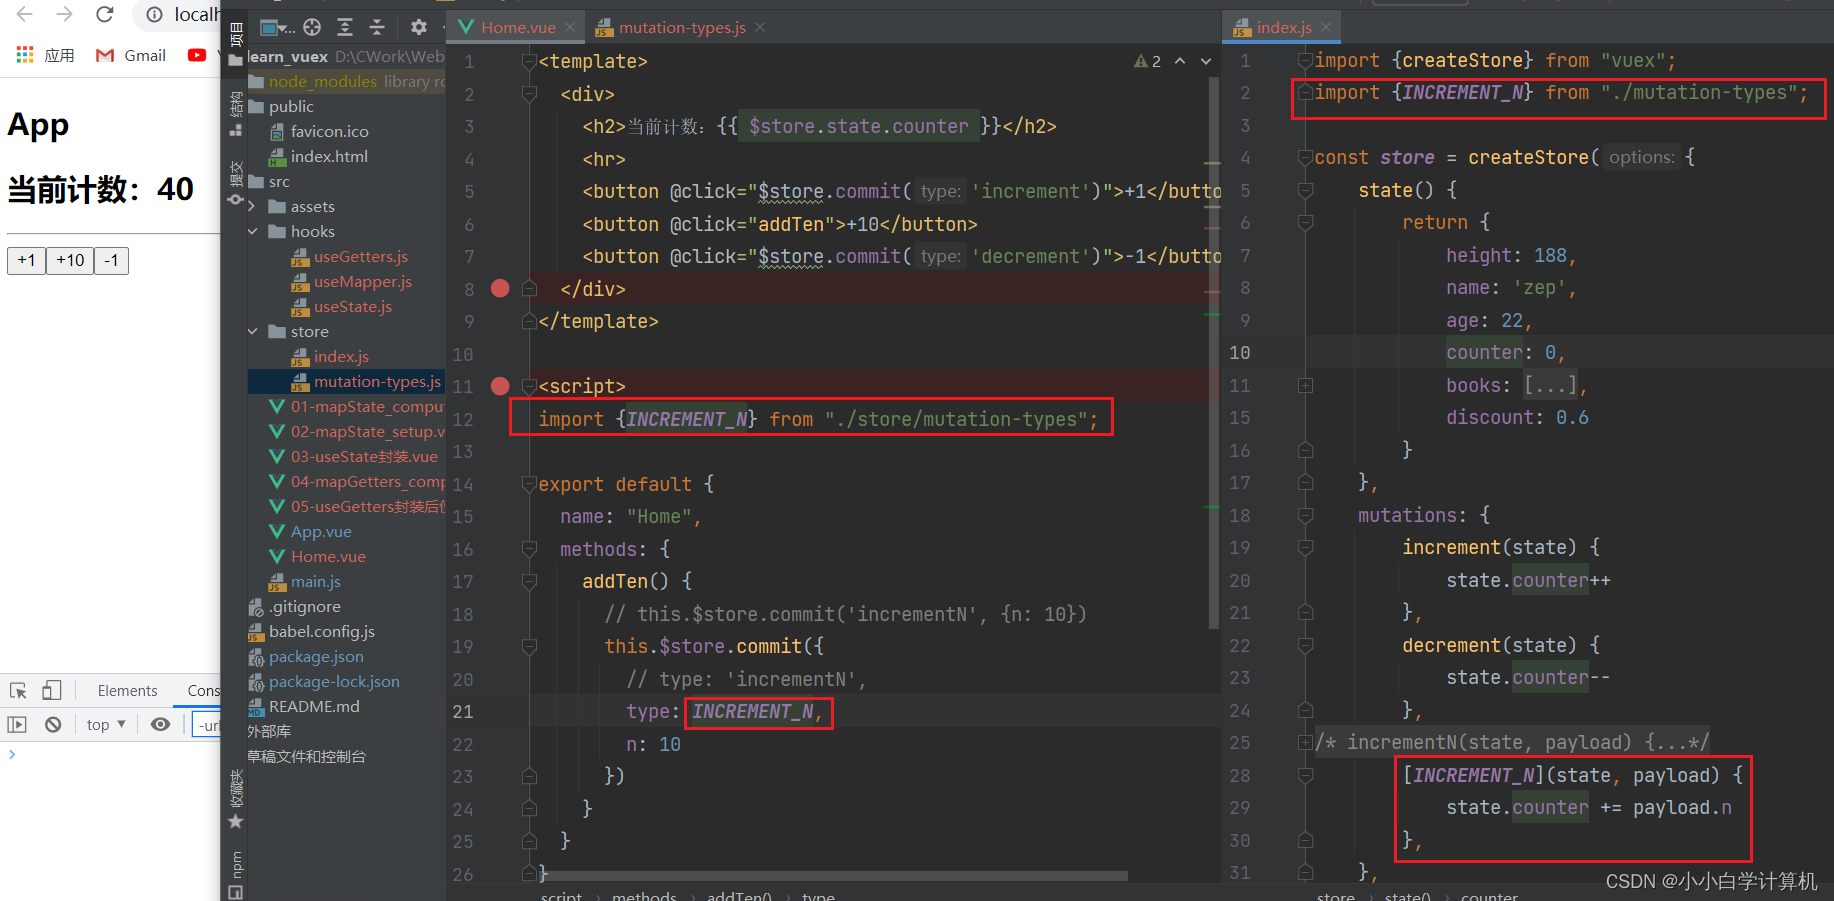Open project panel gear settings
This screenshot has width=1834, height=901.
click(x=418, y=27)
